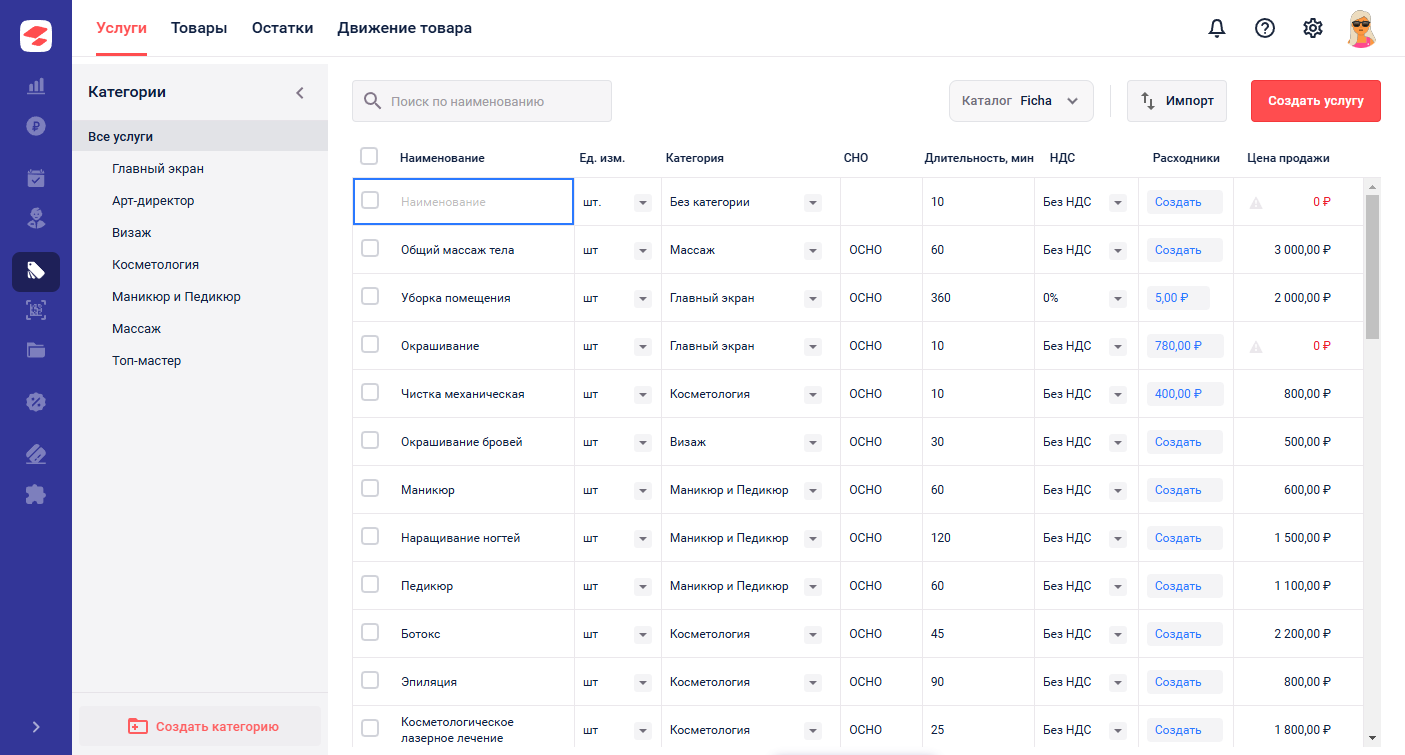1405x755 pixels.
Task: Click the search magnifier icon
Action: [372, 101]
